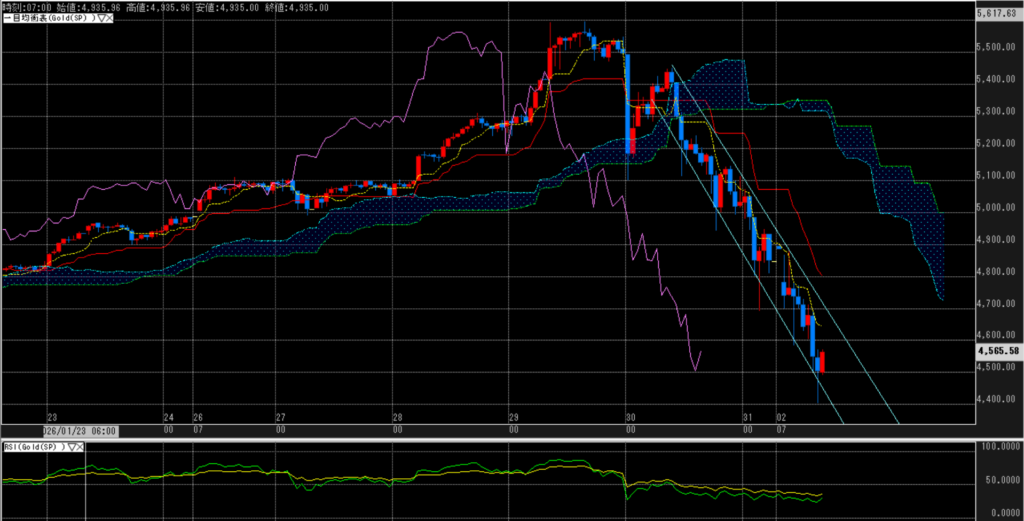The height and width of the screenshot is (521, 1024).
Task: Click the 50.0000 level on RSI axis
Action: 1000,481
